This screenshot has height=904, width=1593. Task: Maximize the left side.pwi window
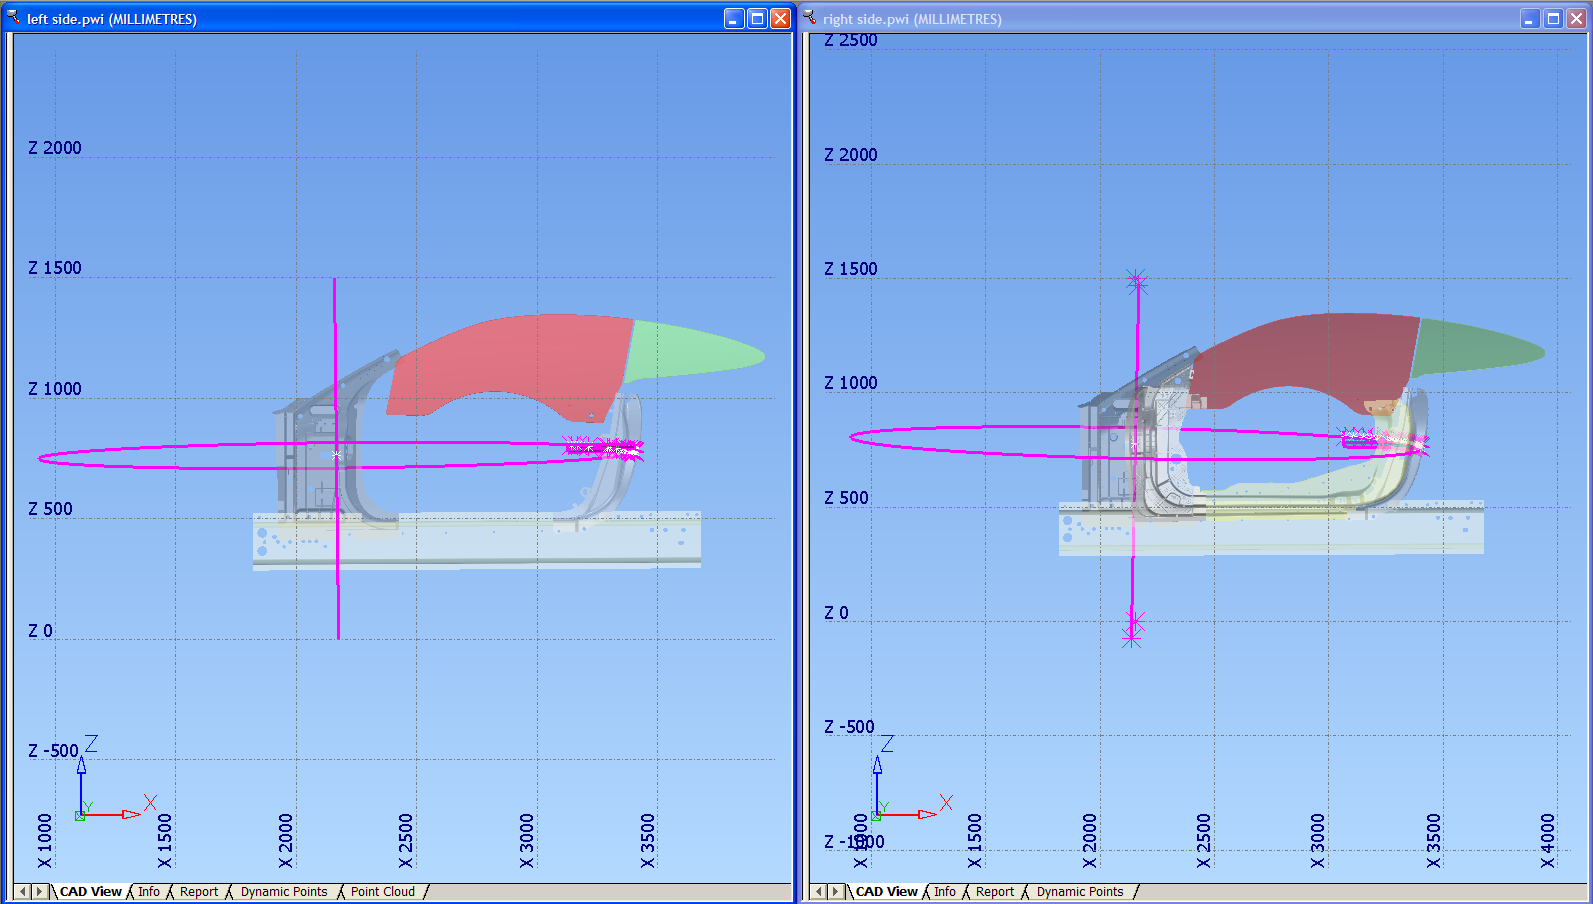click(x=757, y=18)
